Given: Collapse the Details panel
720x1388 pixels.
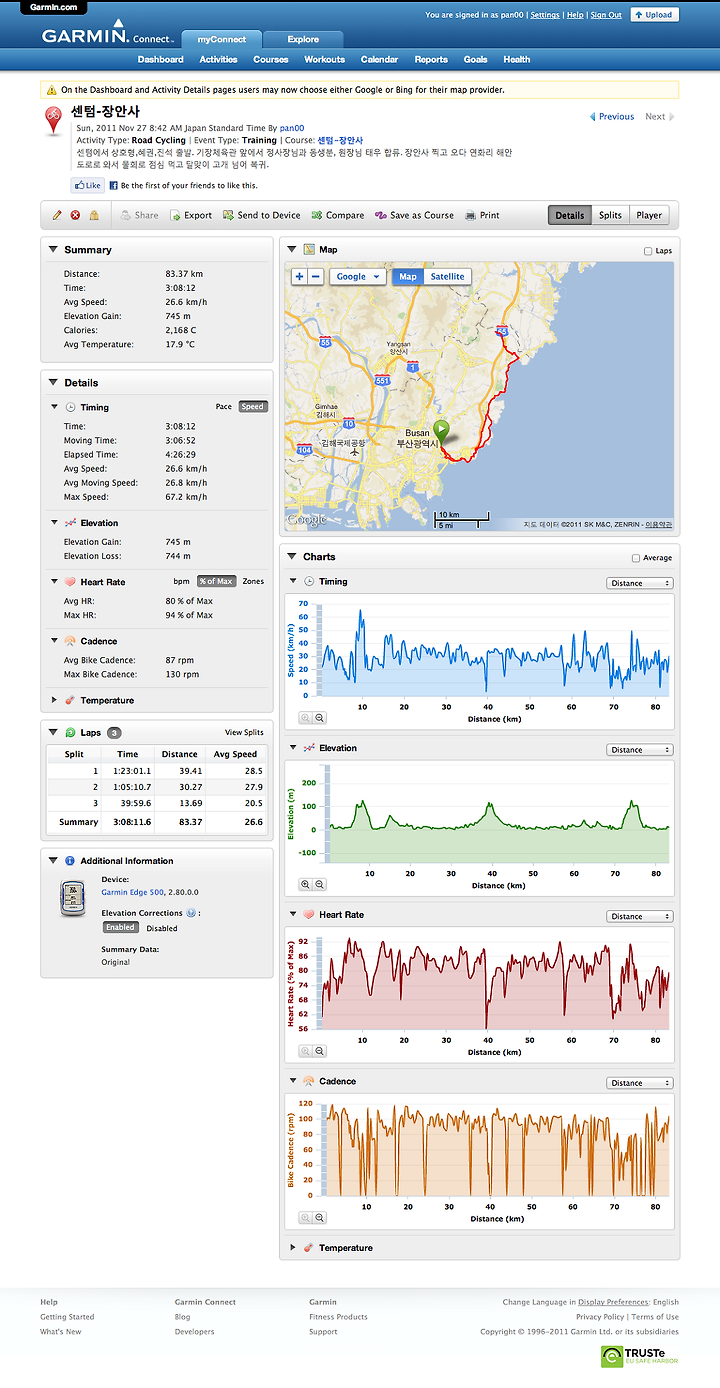Looking at the screenshot, I should click(53, 383).
